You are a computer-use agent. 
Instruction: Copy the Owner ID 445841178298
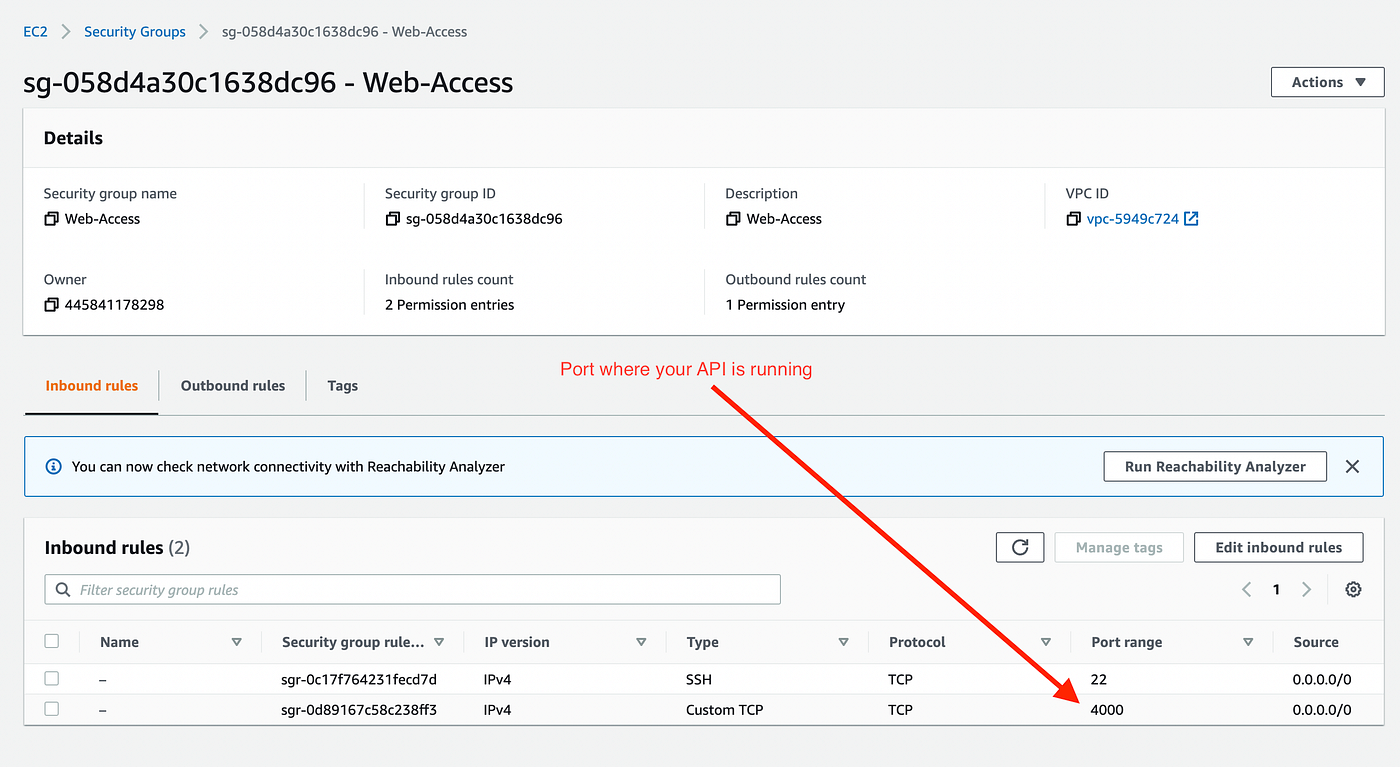[51, 305]
